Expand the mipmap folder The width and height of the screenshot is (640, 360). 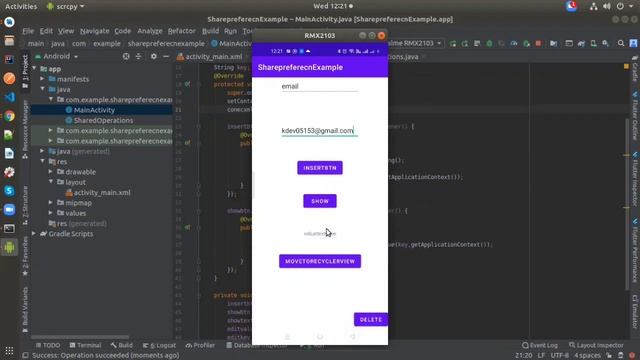[x=51, y=202]
